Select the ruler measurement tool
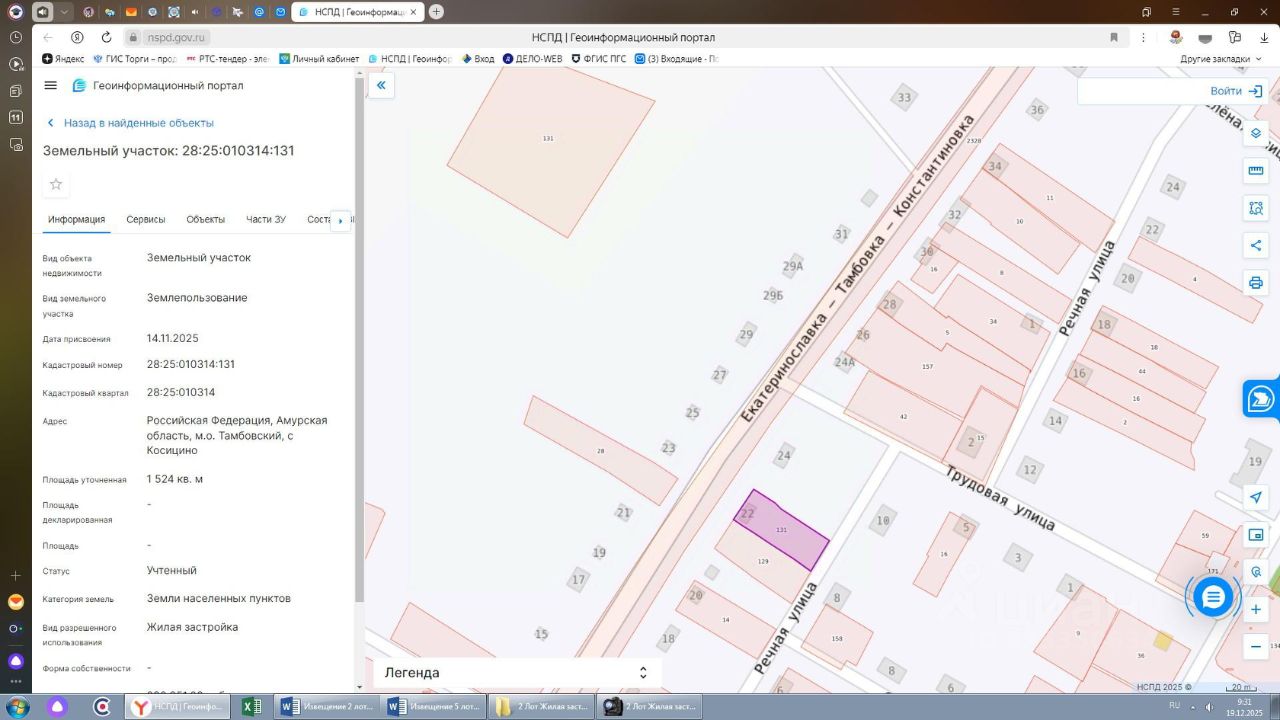 1256,171
